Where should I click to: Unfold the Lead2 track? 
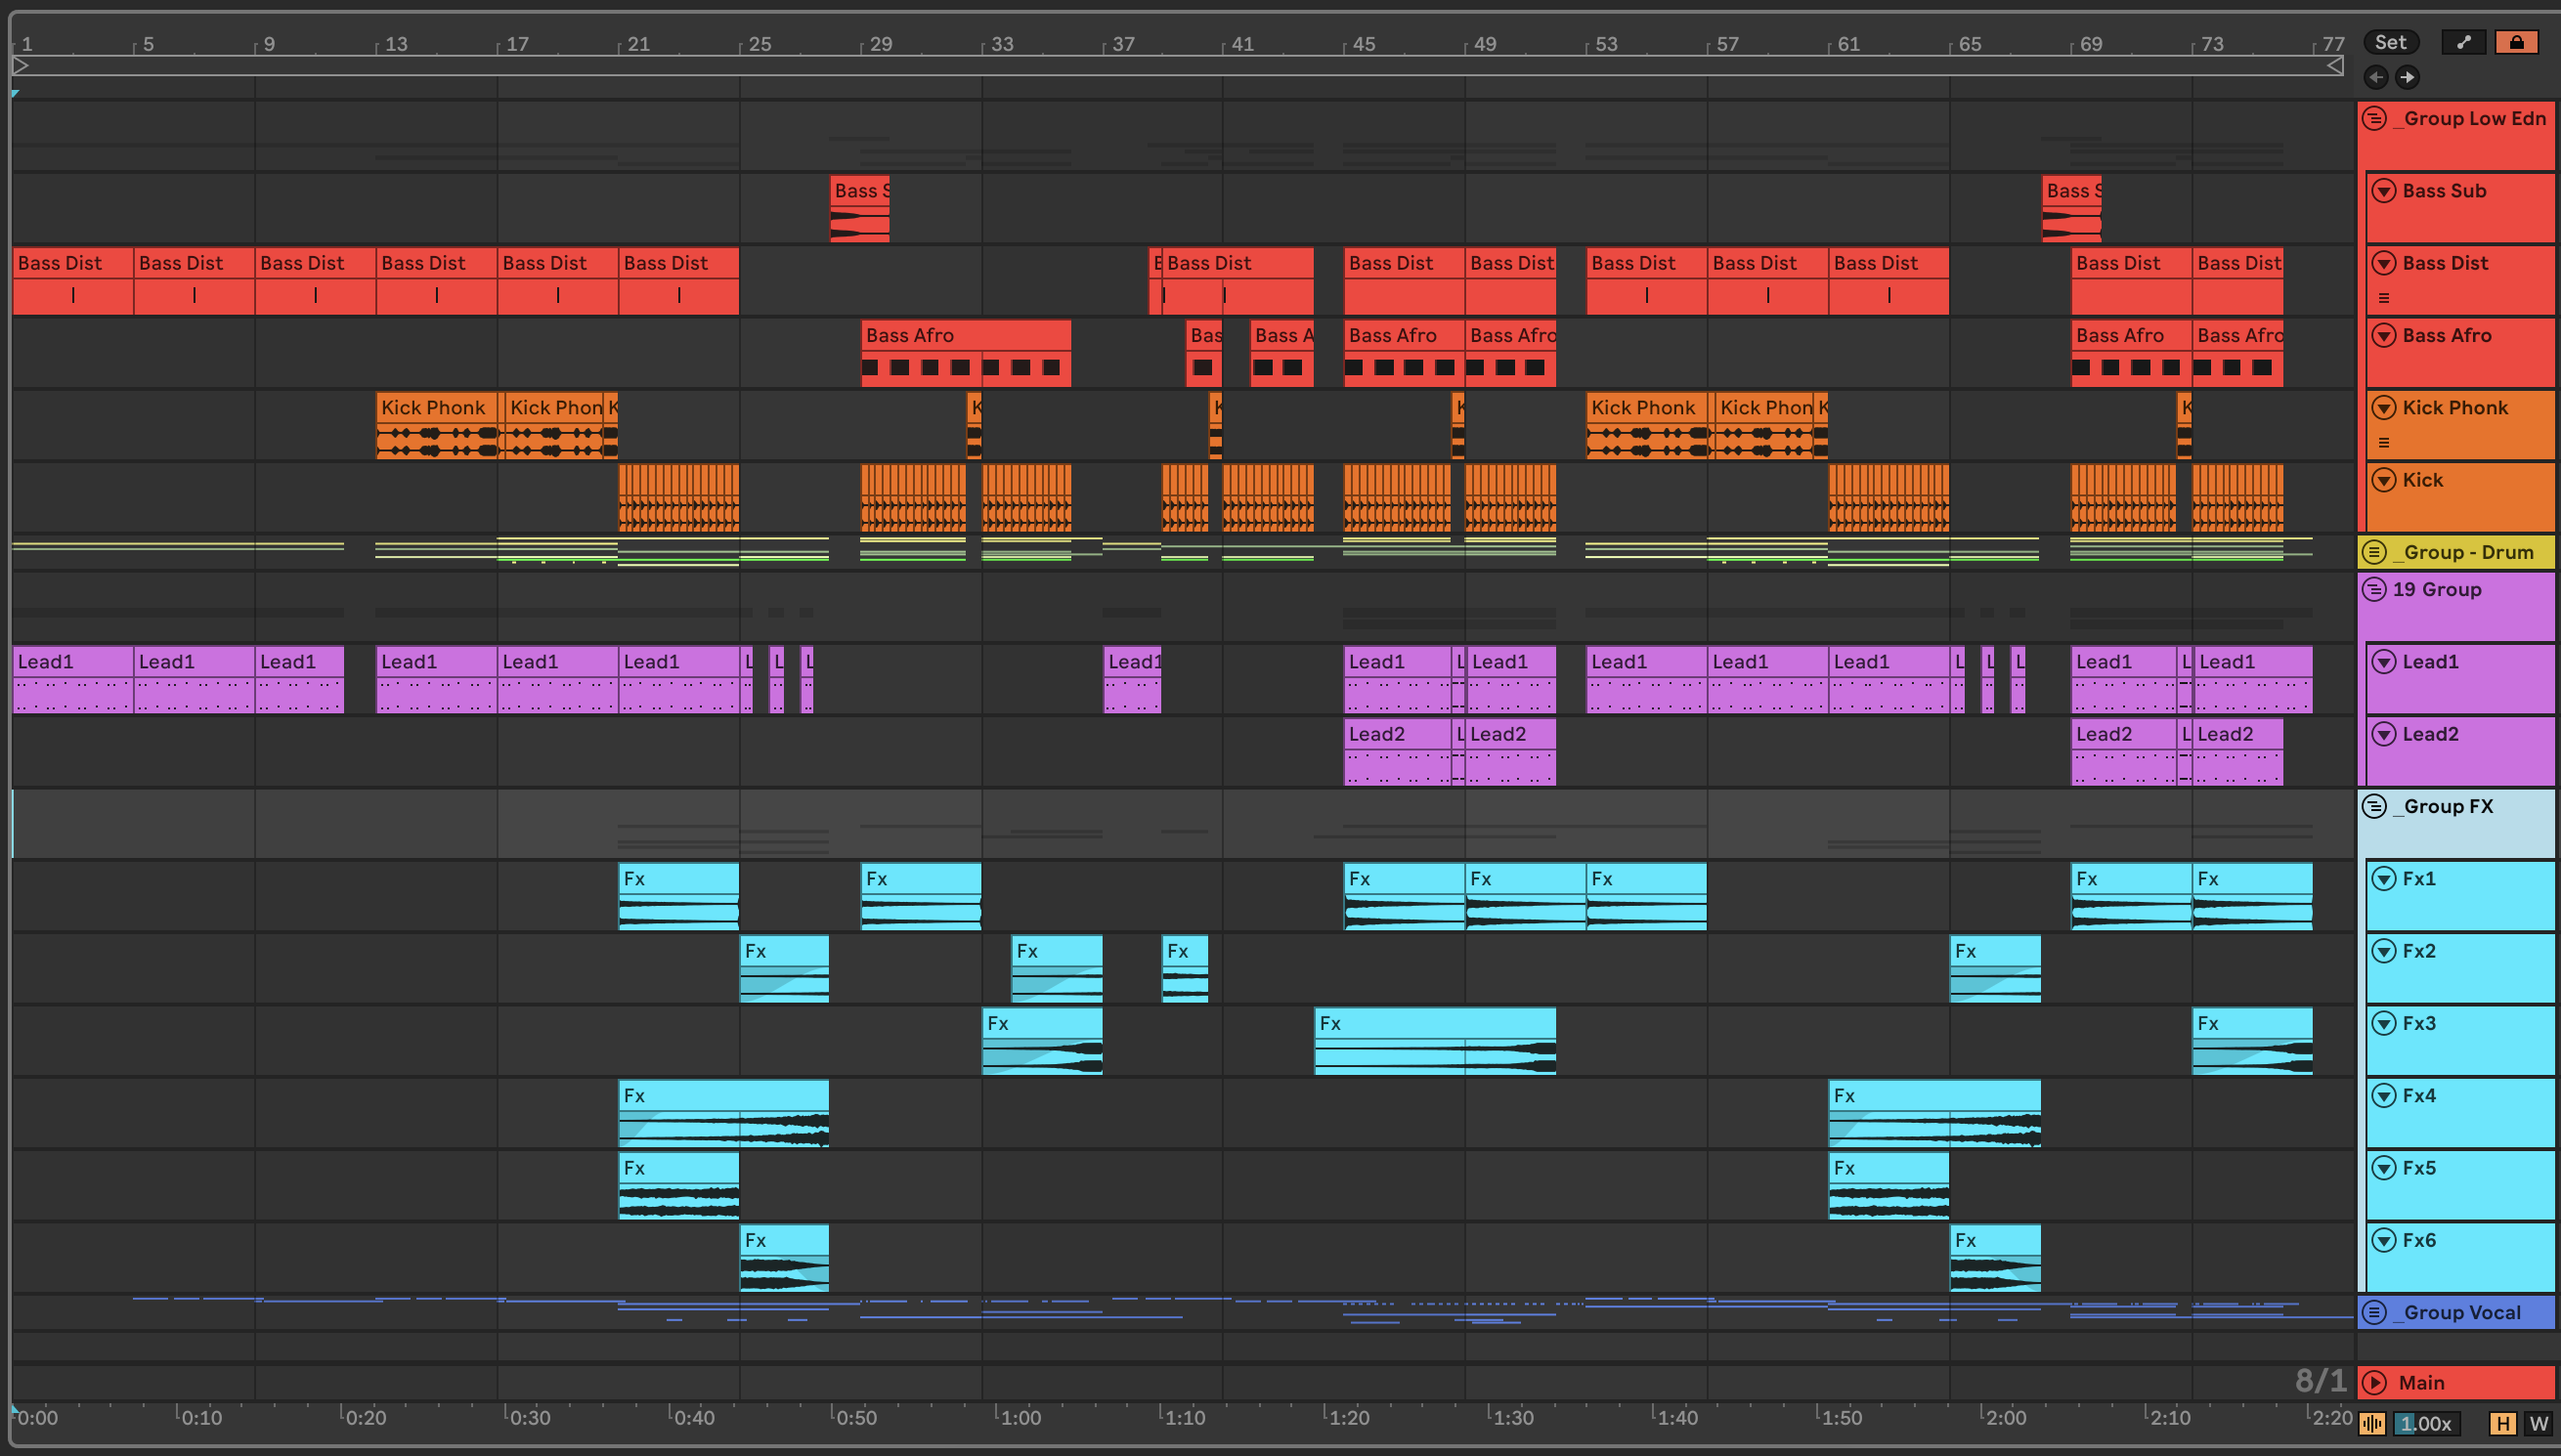(2385, 734)
